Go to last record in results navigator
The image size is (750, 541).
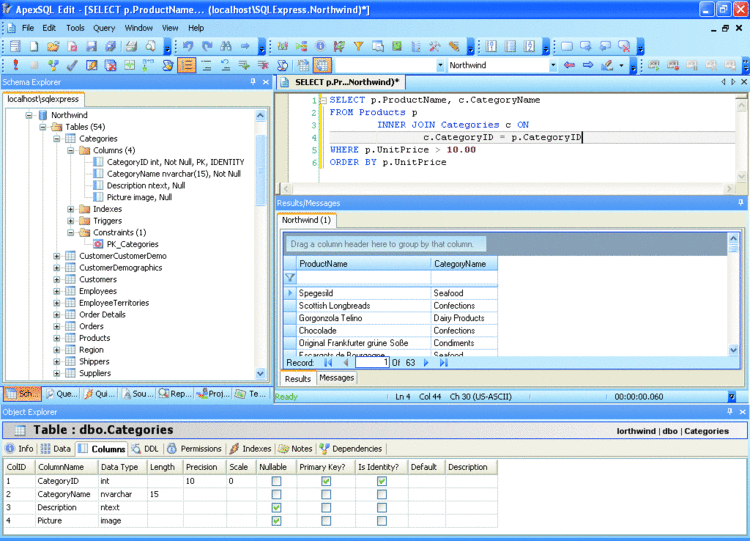pyautogui.click(x=444, y=363)
